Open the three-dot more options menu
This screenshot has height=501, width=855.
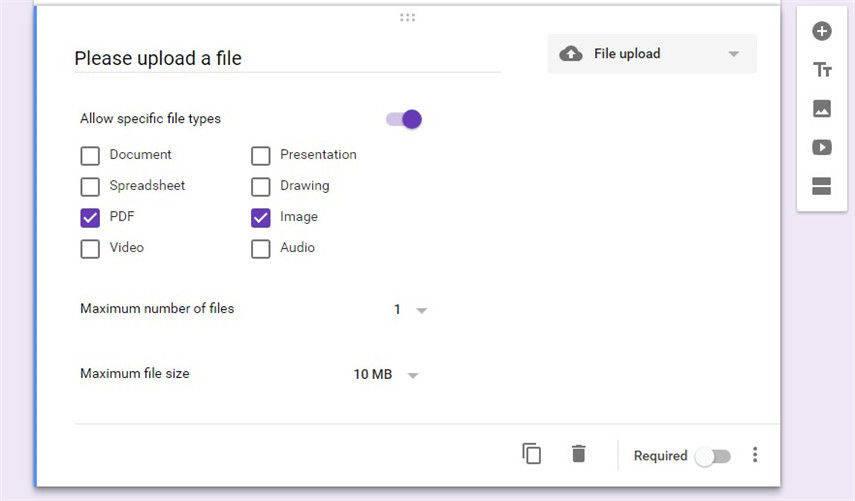tap(755, 455)
